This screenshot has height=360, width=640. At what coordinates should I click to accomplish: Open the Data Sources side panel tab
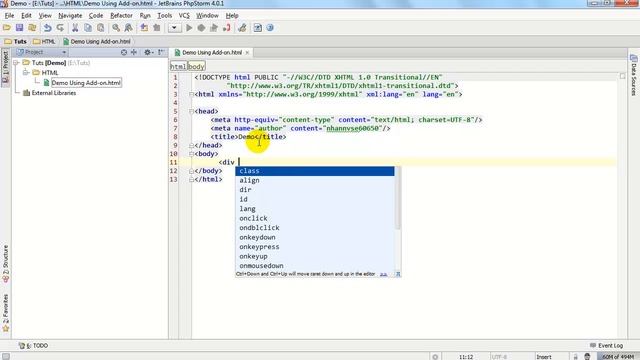pos(633,76)
